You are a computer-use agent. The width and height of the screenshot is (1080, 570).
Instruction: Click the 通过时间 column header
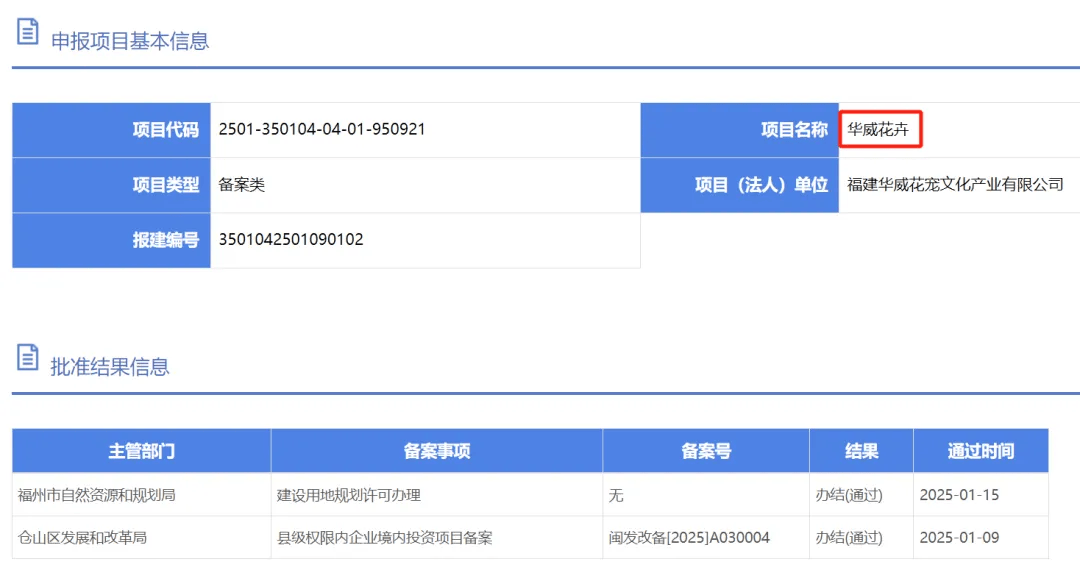pyautogui.click(x=981, y=451)
